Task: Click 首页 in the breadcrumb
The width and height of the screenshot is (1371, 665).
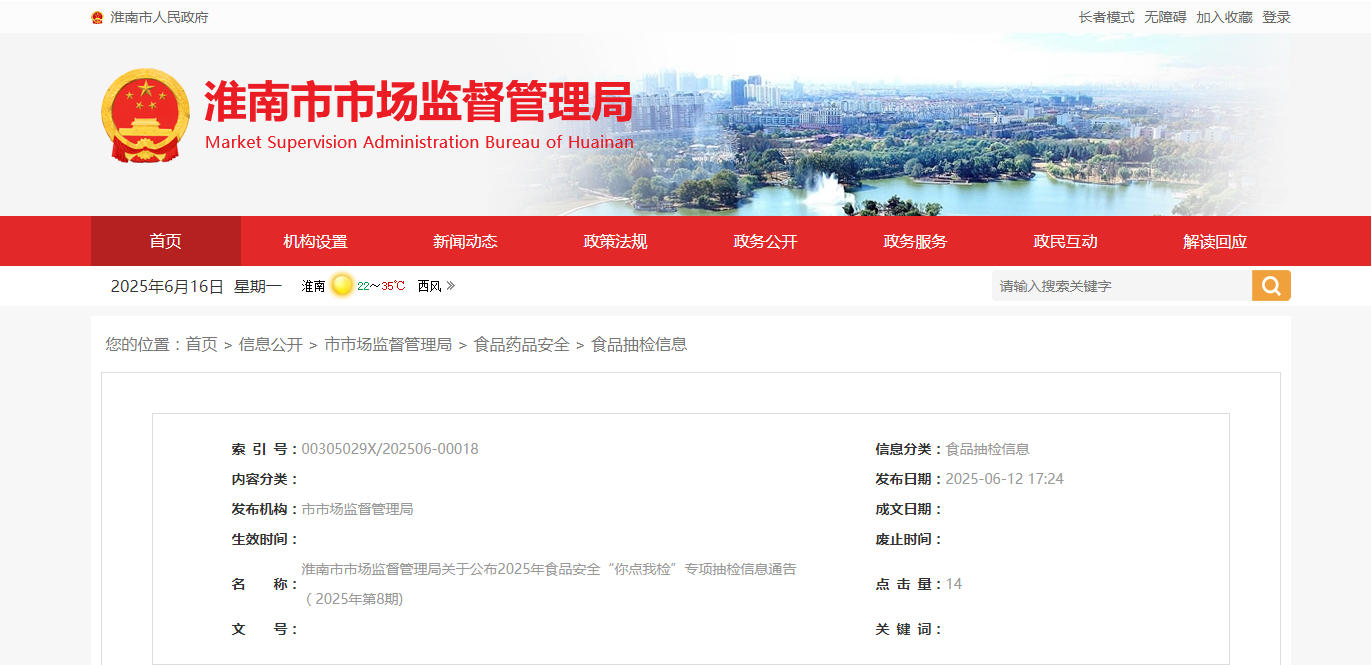Action: (201, 344)
